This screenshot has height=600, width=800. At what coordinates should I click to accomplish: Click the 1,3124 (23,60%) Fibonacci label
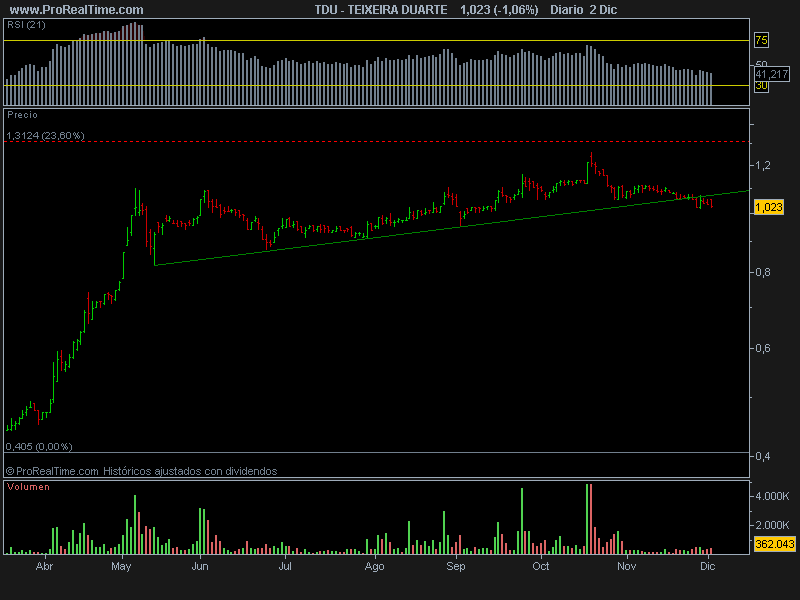click(45, 135)
